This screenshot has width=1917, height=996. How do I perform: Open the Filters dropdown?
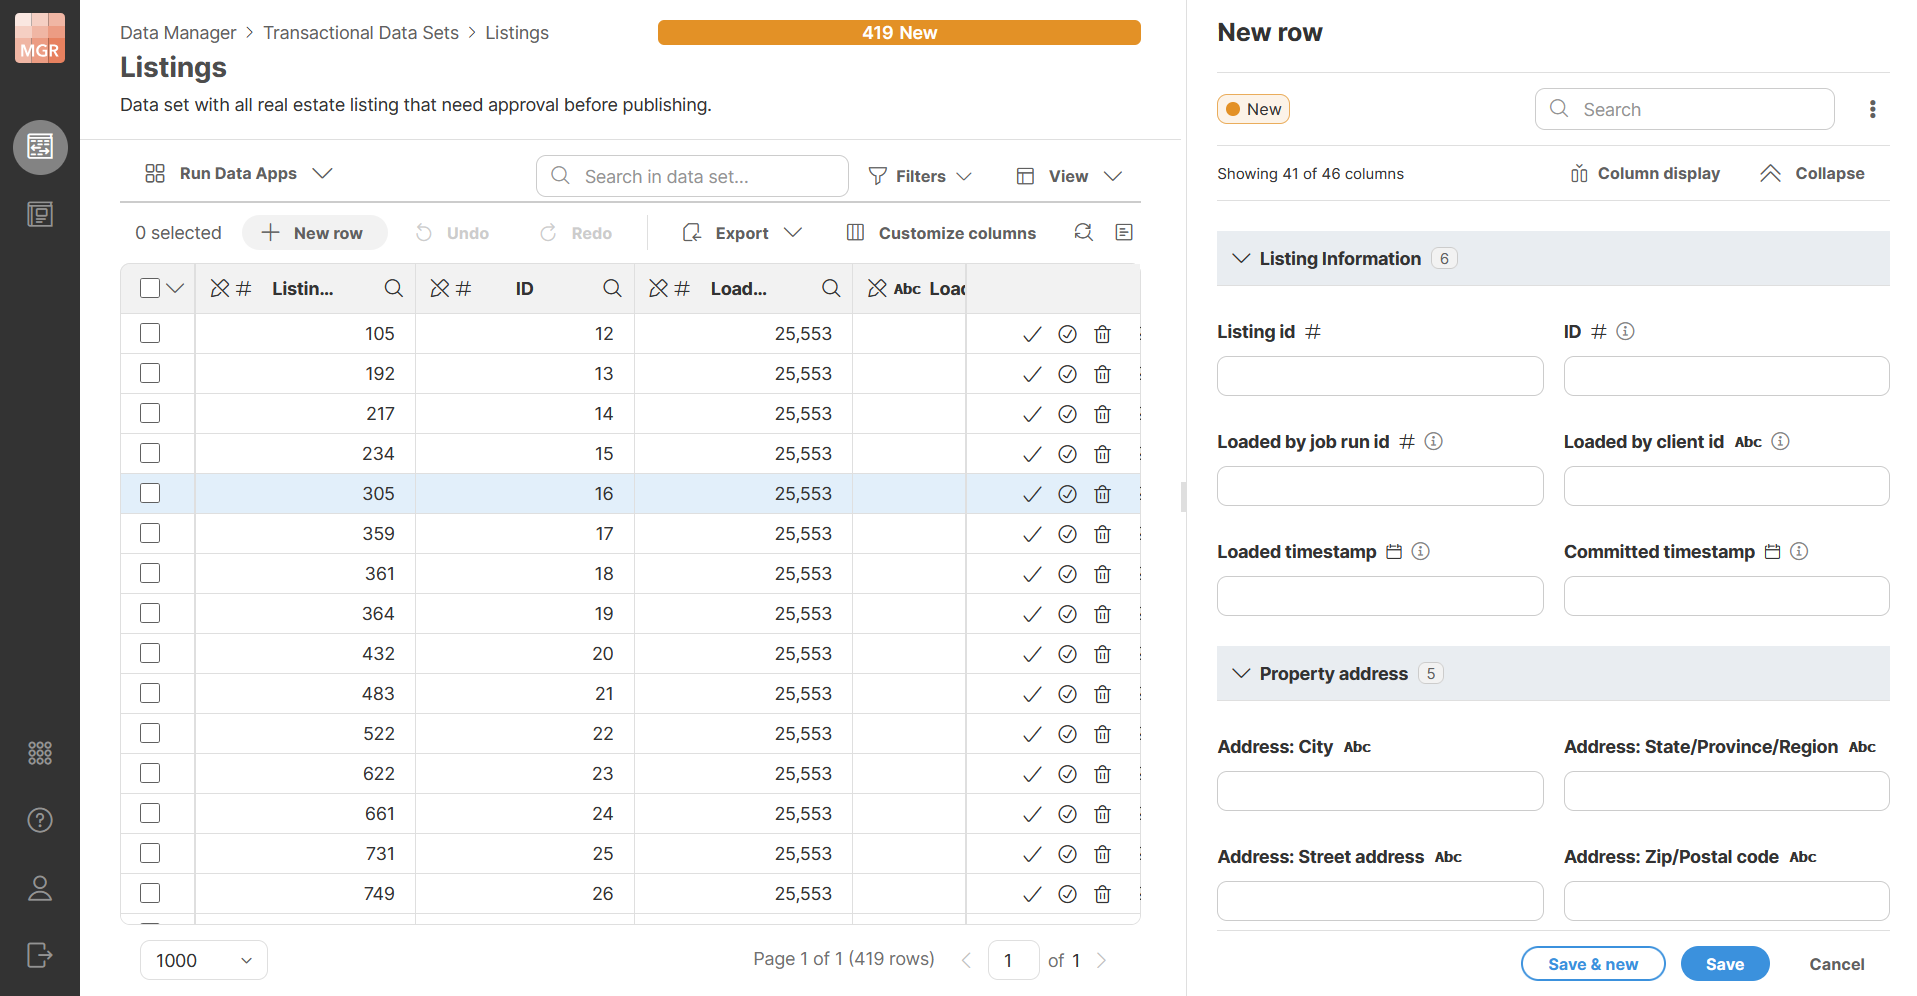[920, 176]
